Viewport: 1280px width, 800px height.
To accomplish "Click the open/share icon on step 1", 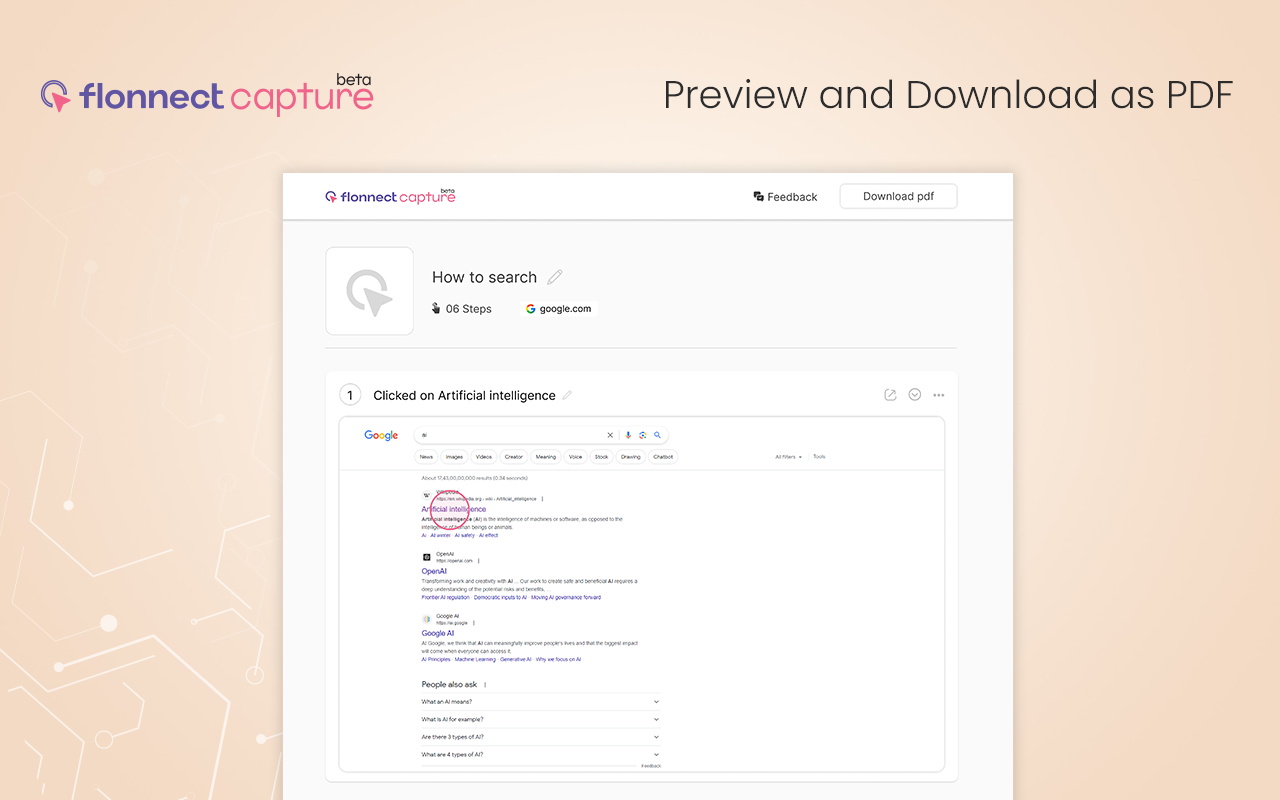I will pos(890,395).
